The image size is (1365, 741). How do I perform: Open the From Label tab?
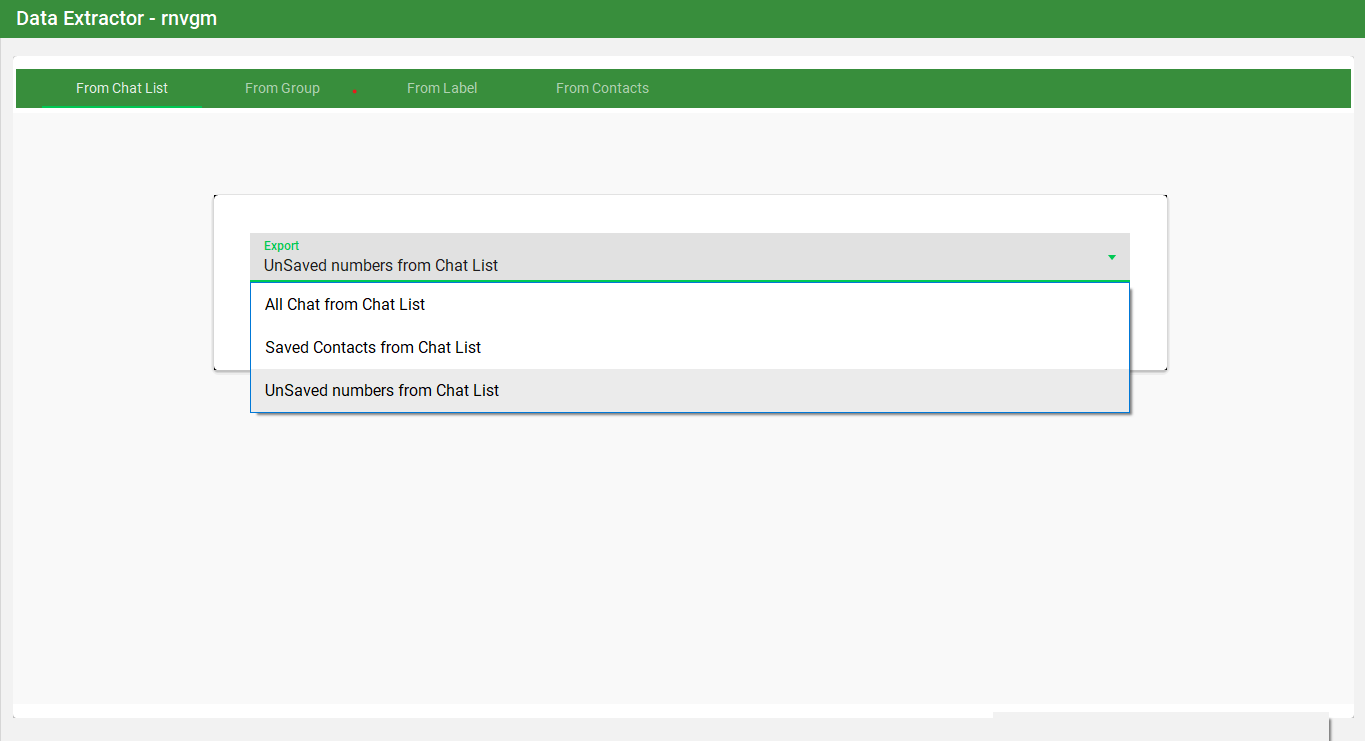[441, 88]
